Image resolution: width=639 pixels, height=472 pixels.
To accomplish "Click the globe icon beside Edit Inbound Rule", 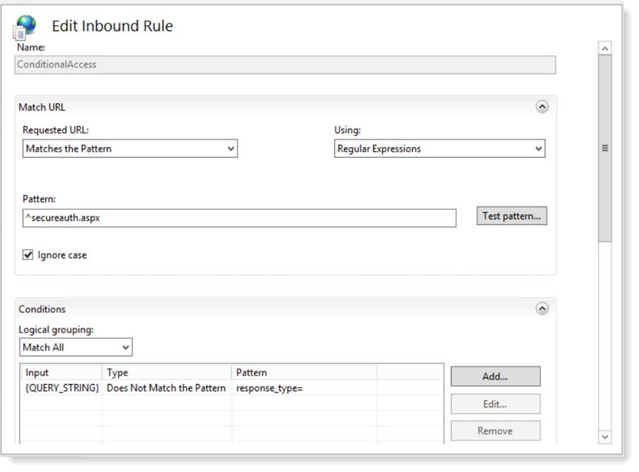I will (24, 27).
